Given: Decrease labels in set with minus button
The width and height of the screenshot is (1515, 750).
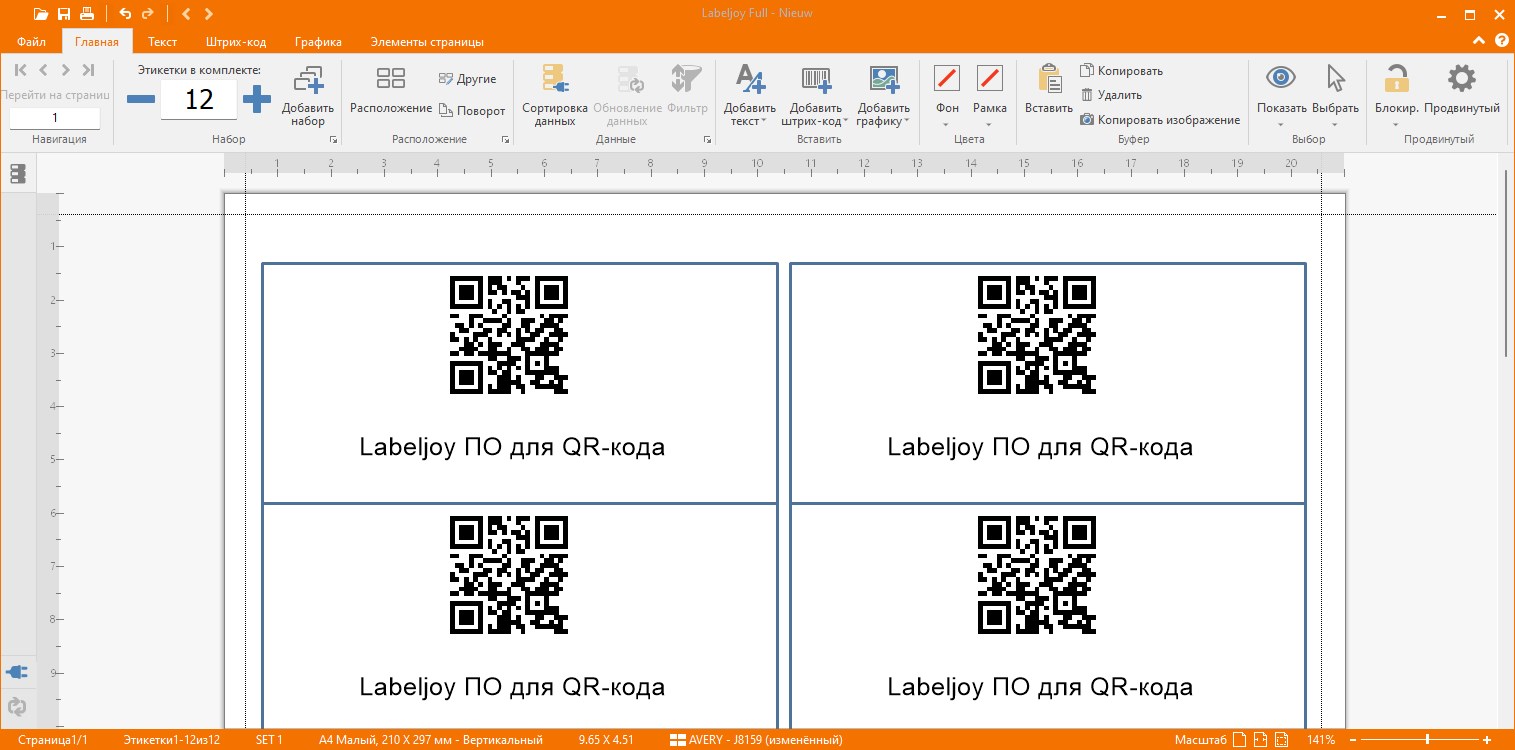Looking at the screenshot, I should click(141, 99).
